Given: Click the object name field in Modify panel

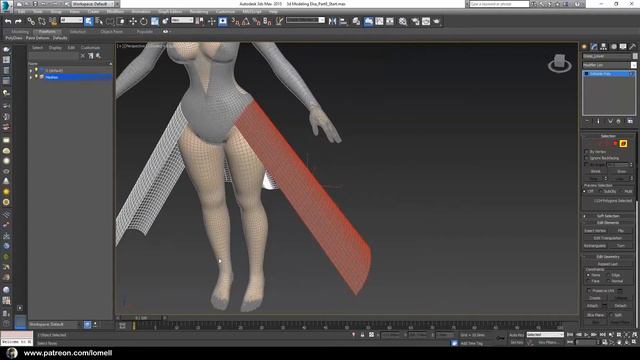Looking at the screenshot, I should coord(607,56).
